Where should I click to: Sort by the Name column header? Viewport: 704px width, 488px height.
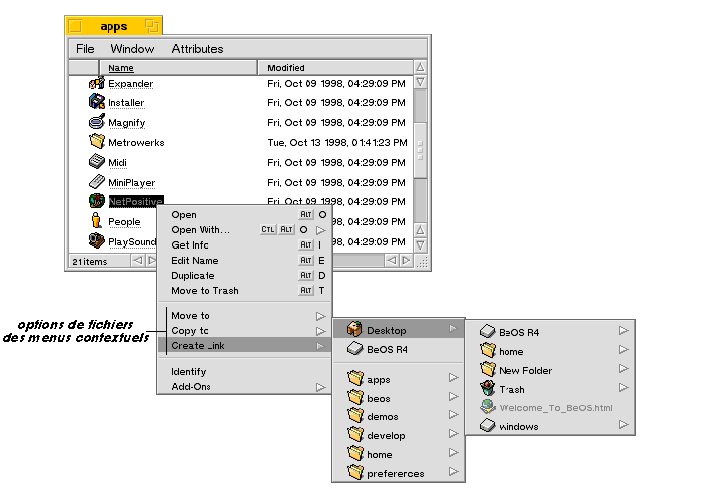178,68
